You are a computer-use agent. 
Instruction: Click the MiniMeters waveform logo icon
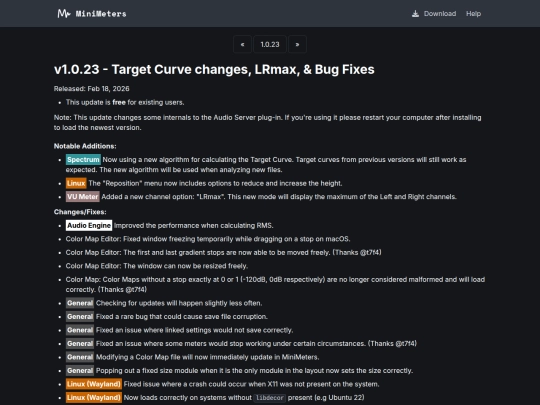coord(64,14)
